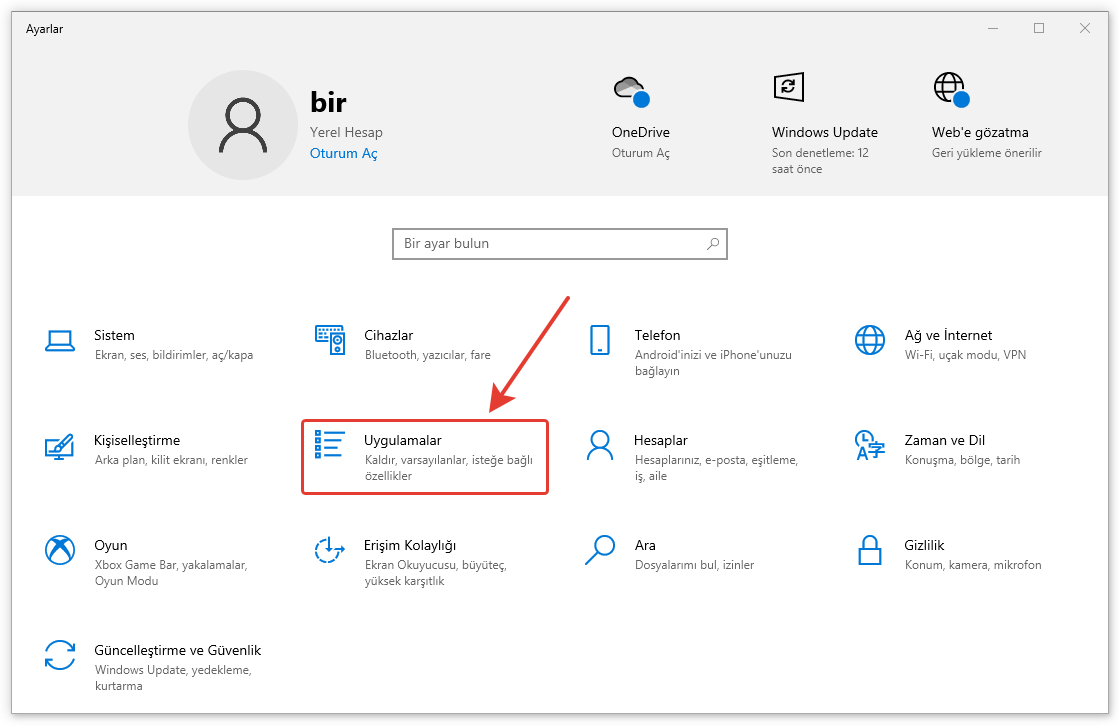Screen dimensions: 1118x726
Task: Click the Oturum Aç link under account name
Action: [x=343, y=154]
